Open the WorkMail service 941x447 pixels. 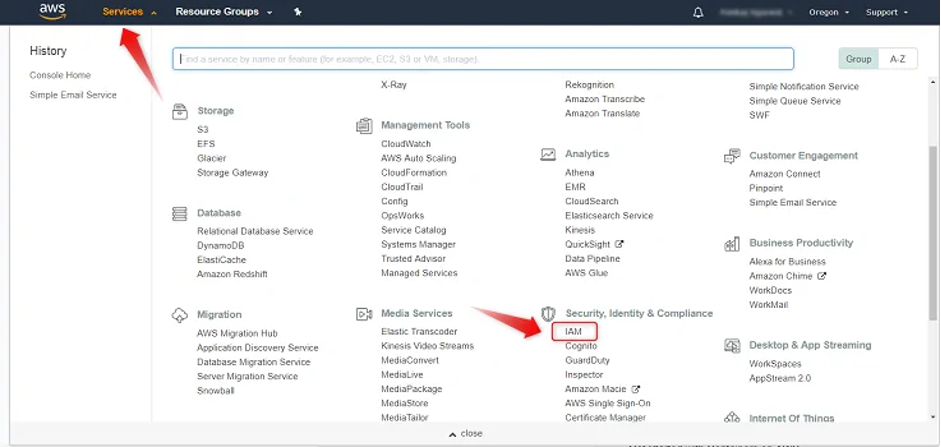click(769, 305)
